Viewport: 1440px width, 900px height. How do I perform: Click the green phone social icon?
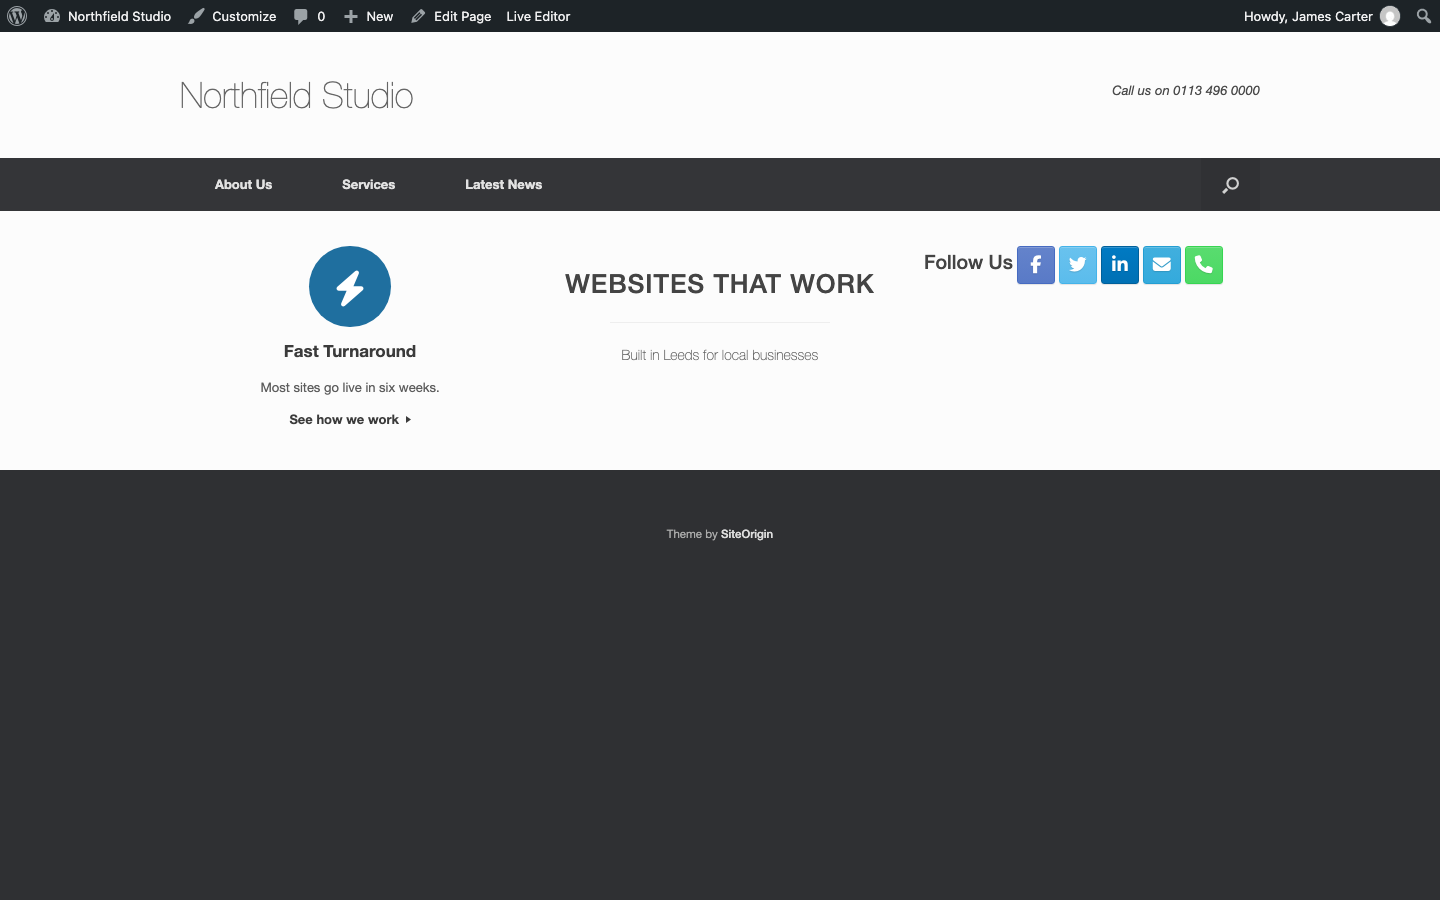(x=1204, y=265)
